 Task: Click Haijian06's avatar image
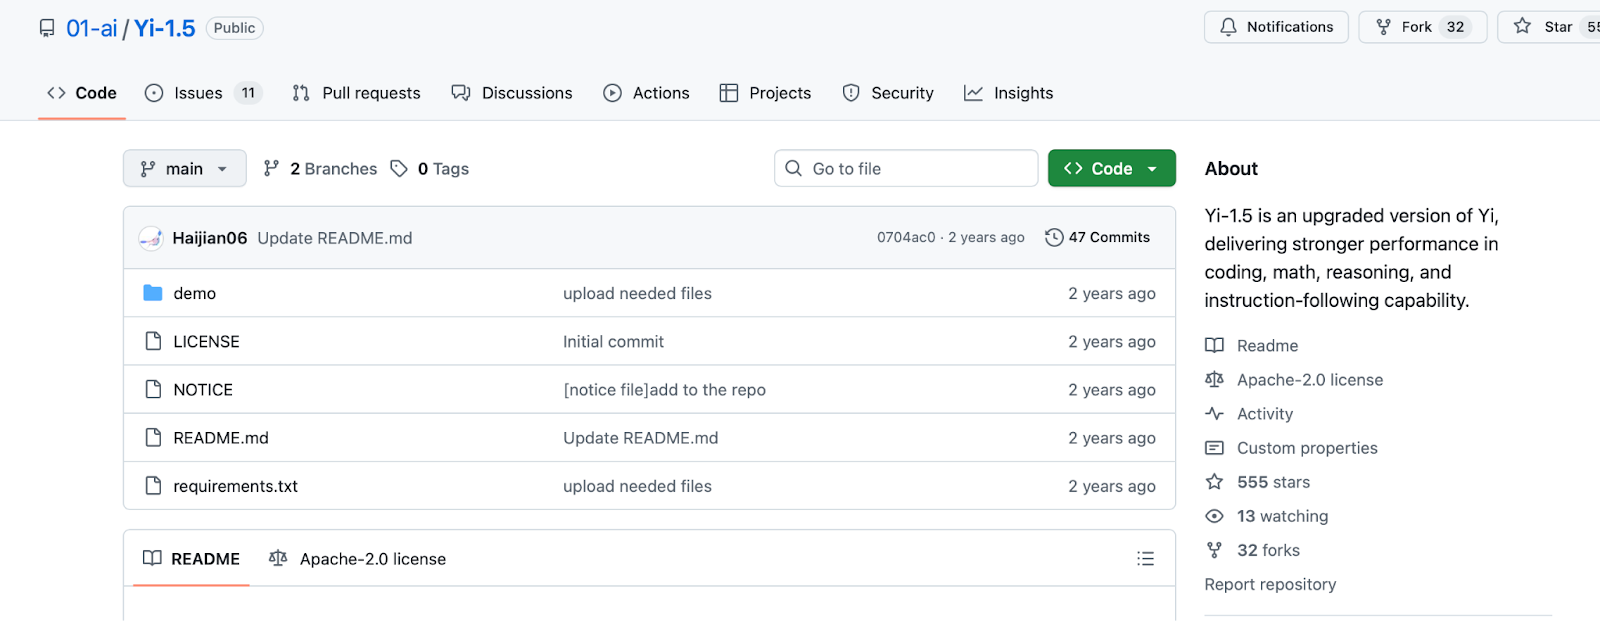point(151,238)
